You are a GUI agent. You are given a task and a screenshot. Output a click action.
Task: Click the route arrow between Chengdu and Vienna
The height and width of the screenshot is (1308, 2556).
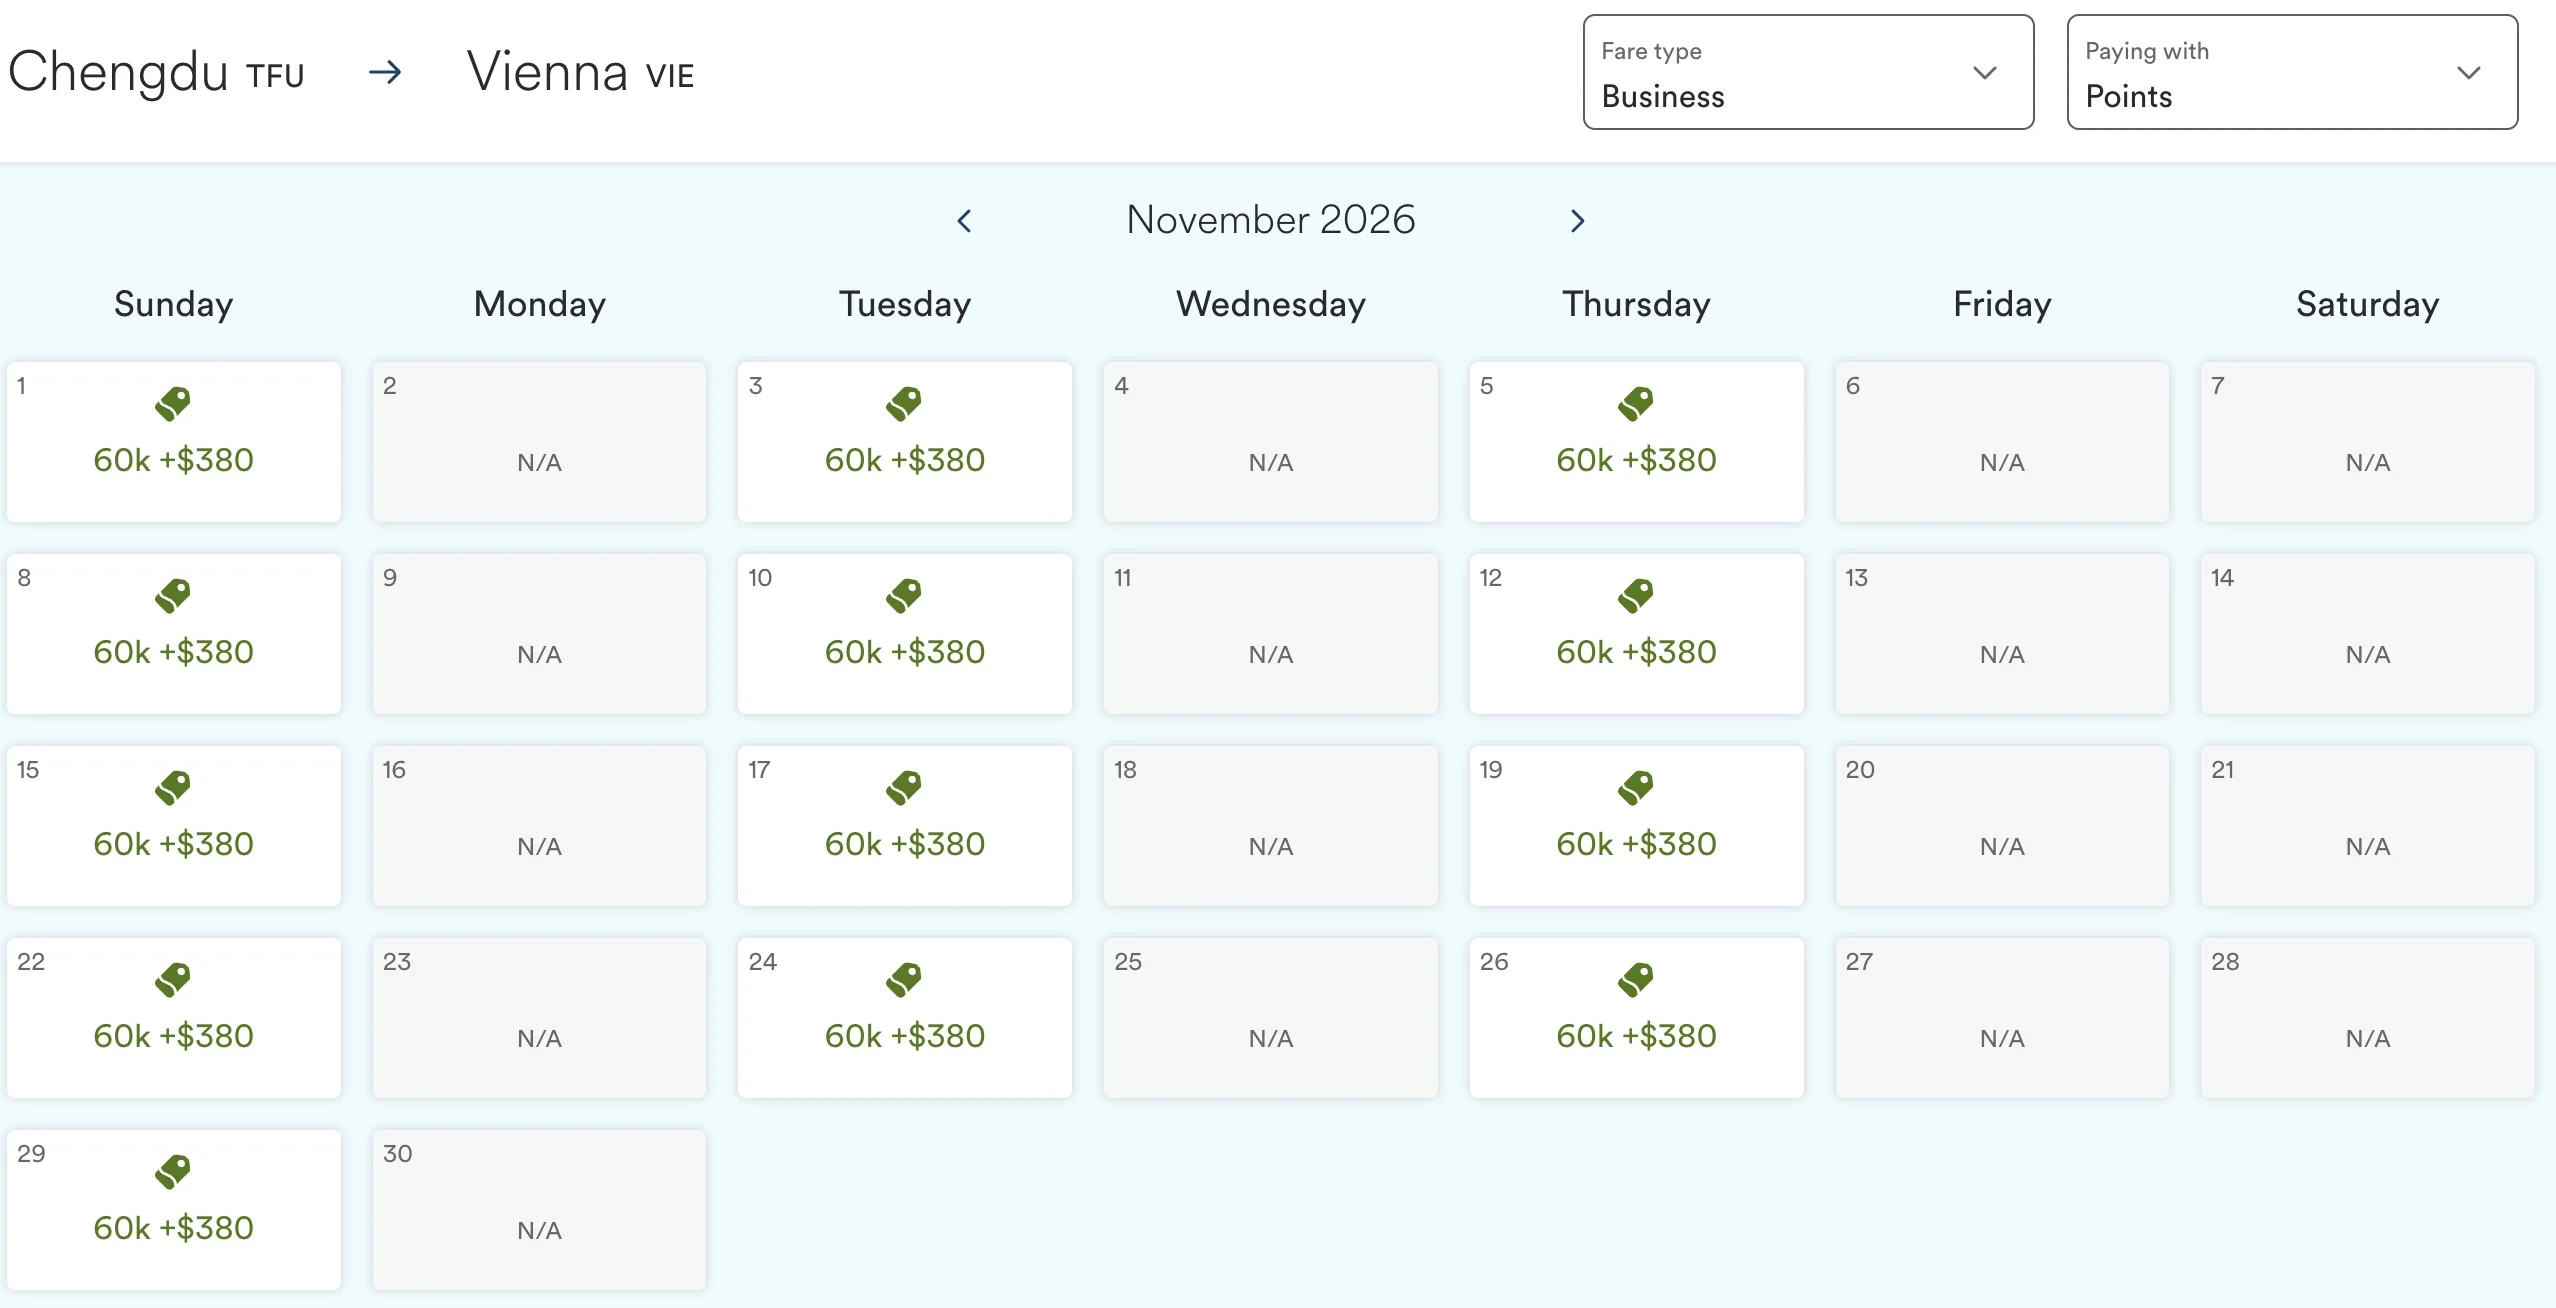[x=385, y=72]
